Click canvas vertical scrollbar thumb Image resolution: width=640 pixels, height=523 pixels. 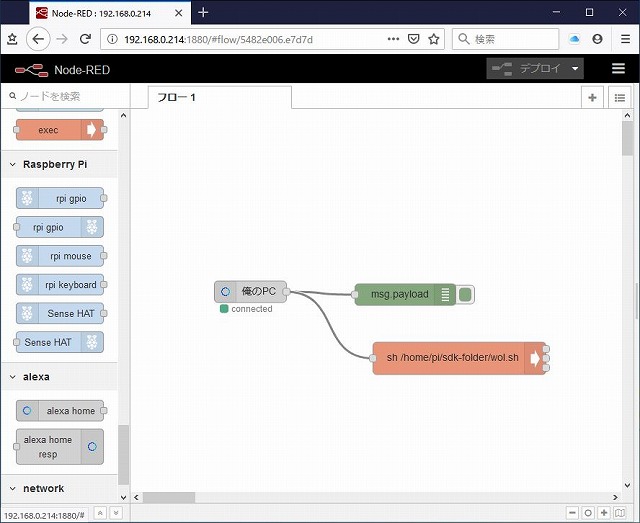coord(627,138)
